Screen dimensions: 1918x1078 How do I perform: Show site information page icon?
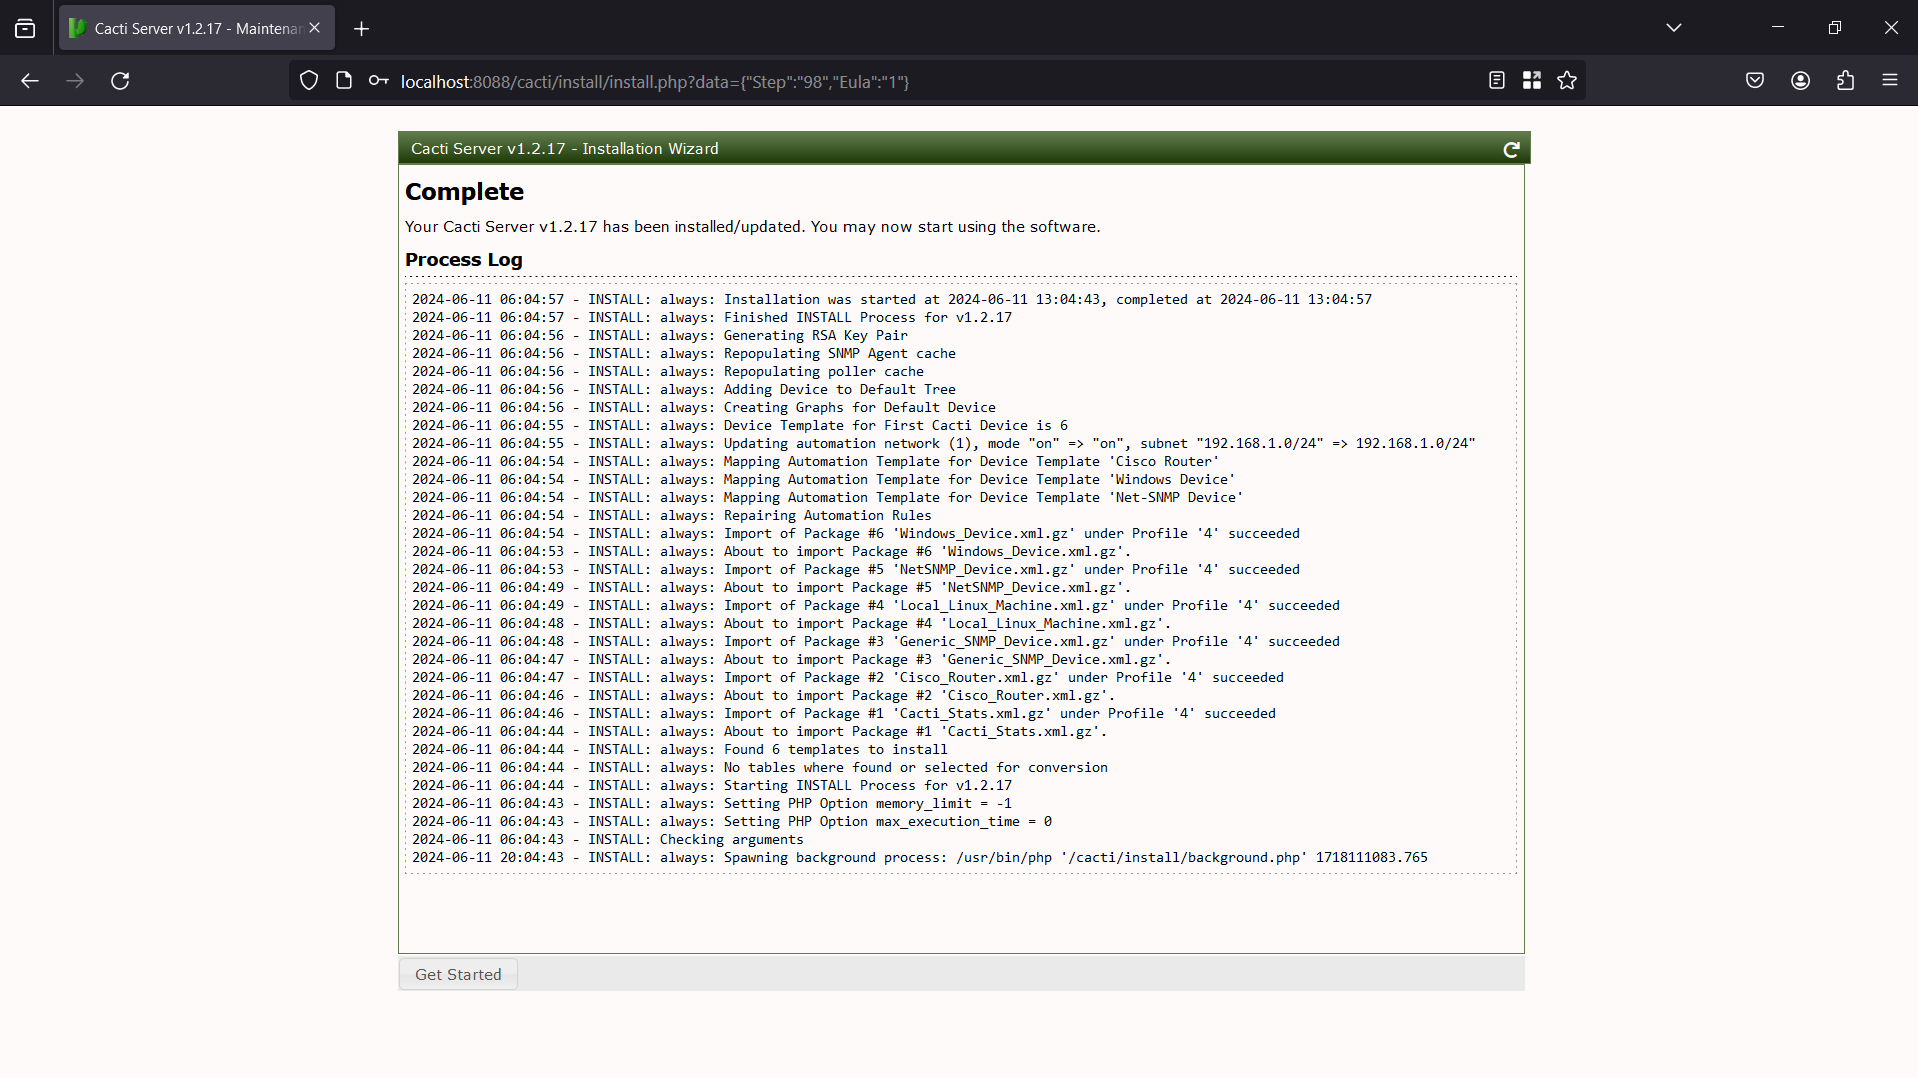[x=344, y=81]
